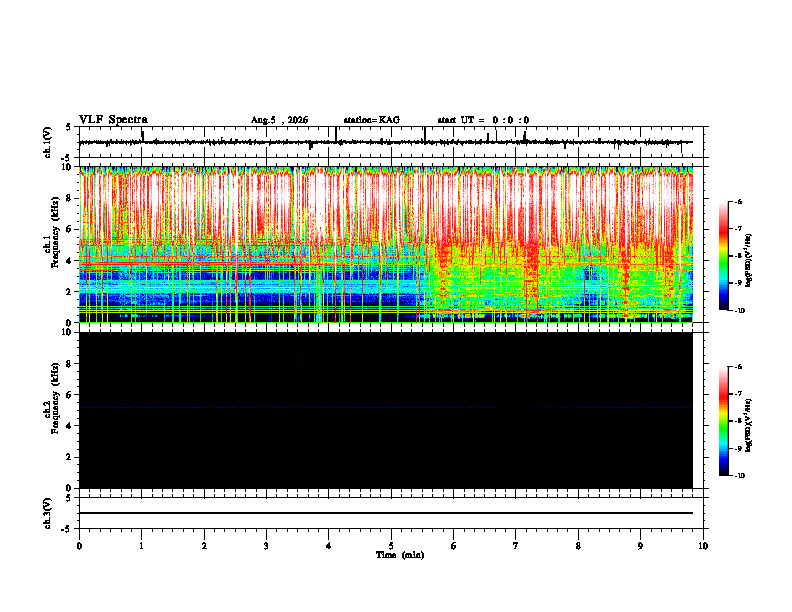Click the ch.3(V) axis label

point(48,513)
